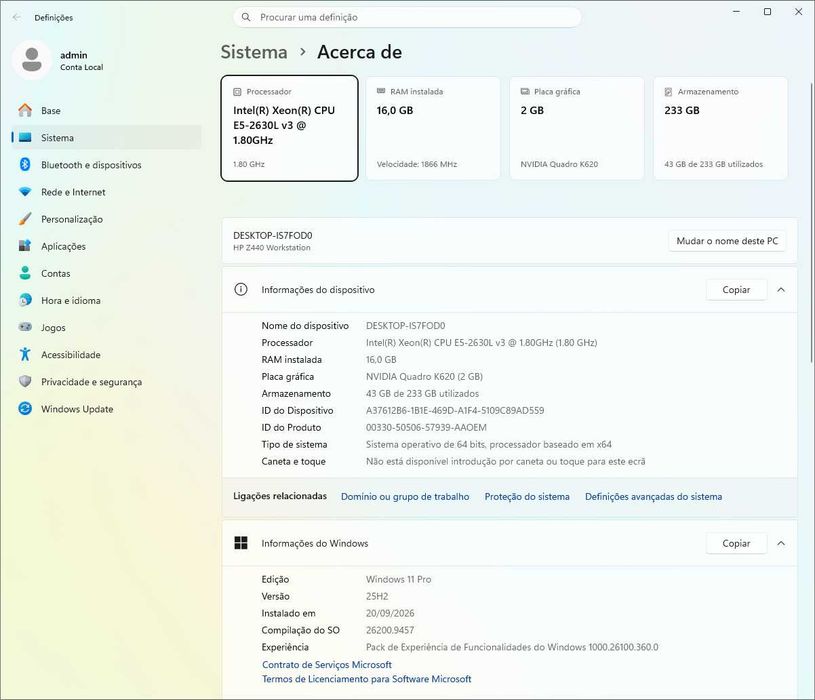Click the Privacidade e segurança shield icon
815x700 pixels.
tap(25, 381)
